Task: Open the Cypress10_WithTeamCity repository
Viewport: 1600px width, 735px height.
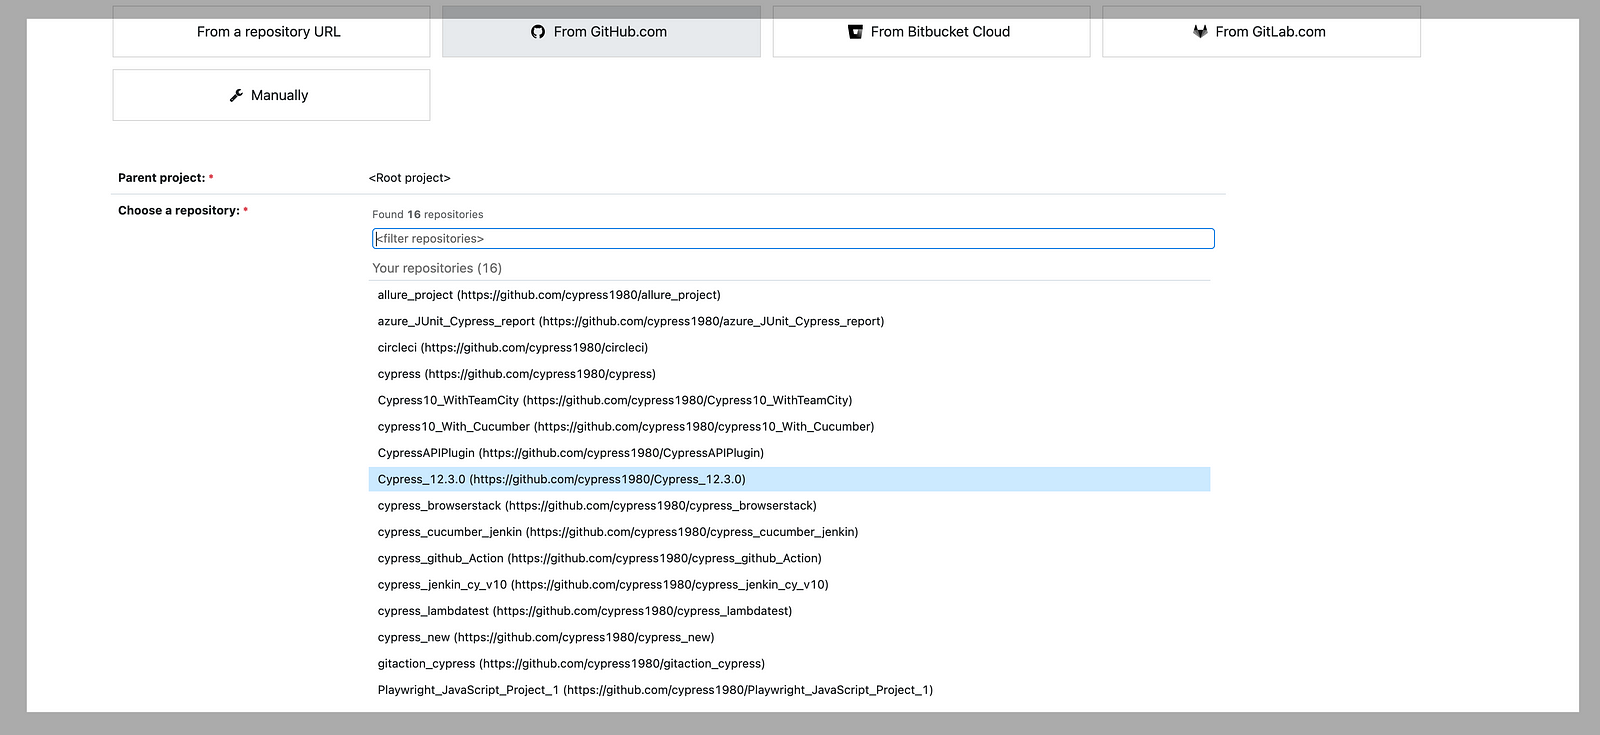Action: pyautogui.click(x=614, y=400)
